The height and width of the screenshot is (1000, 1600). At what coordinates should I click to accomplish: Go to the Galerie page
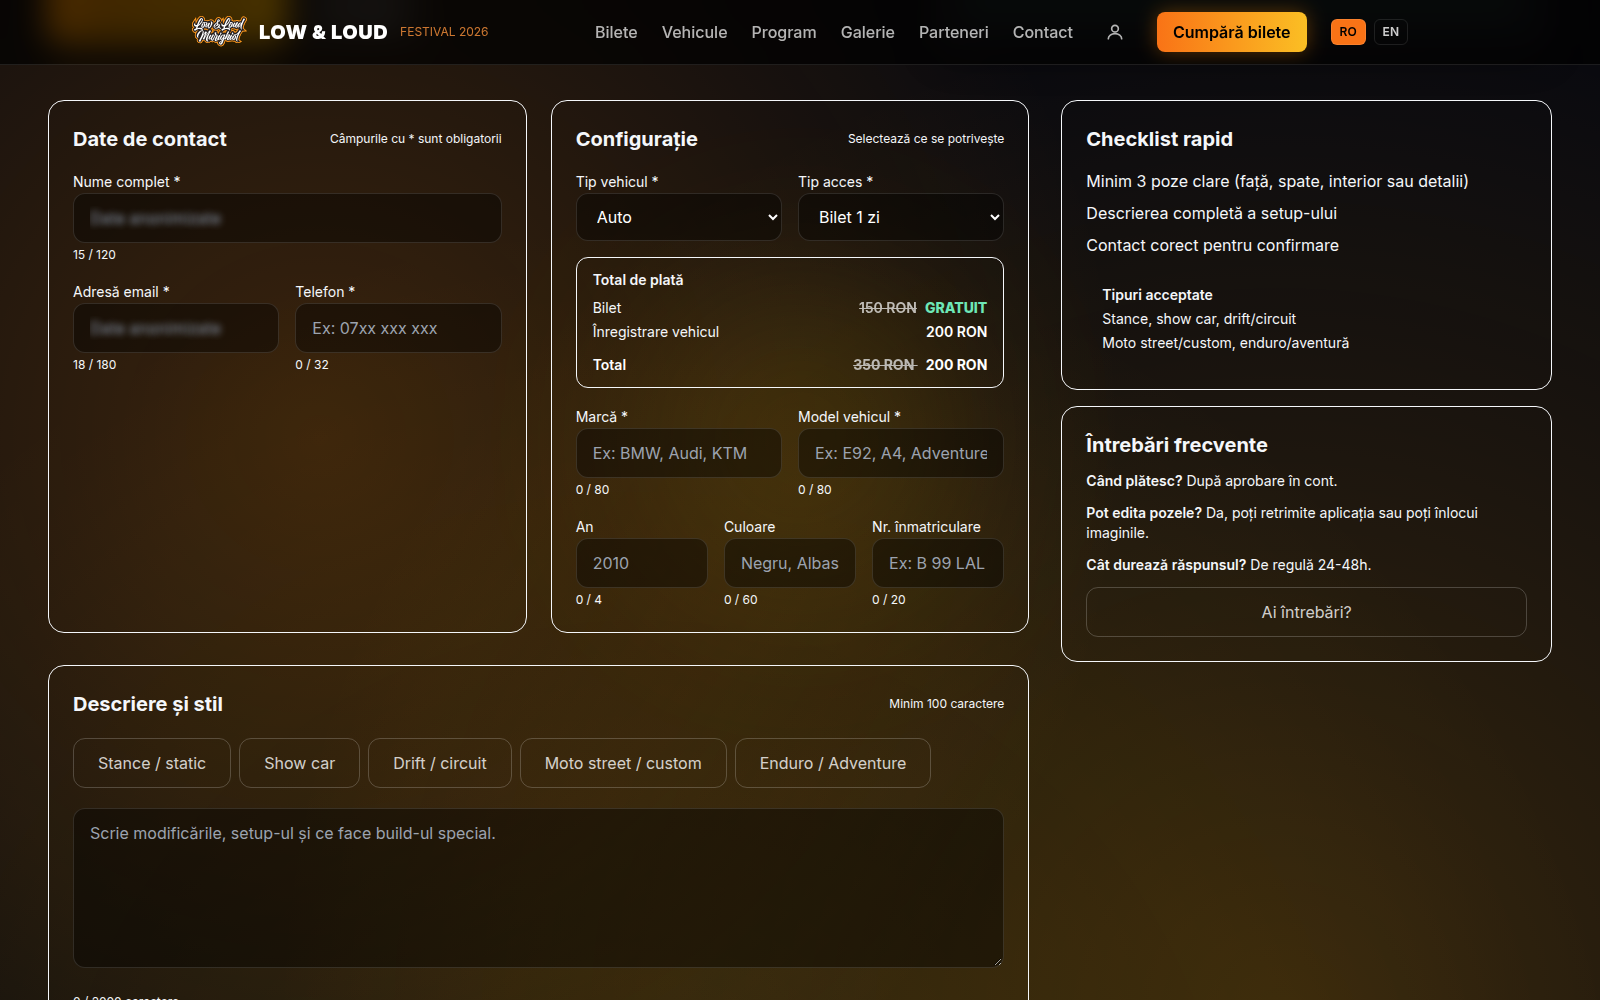tap(868, 32)
